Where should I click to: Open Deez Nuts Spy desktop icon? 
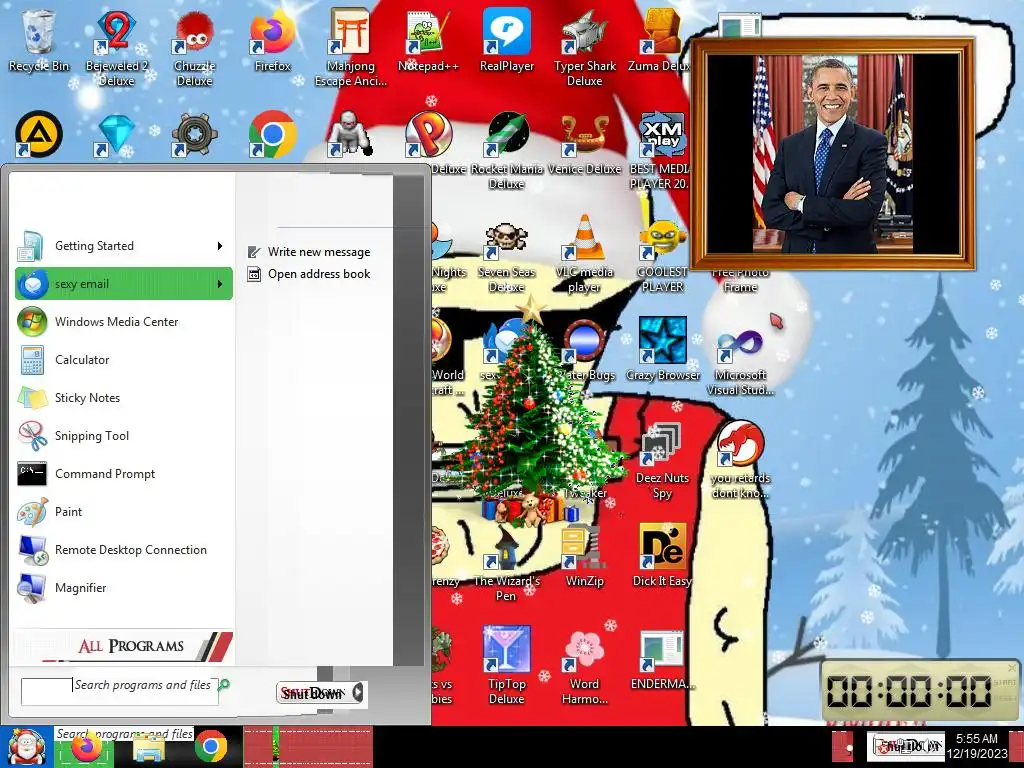(662, 460)
